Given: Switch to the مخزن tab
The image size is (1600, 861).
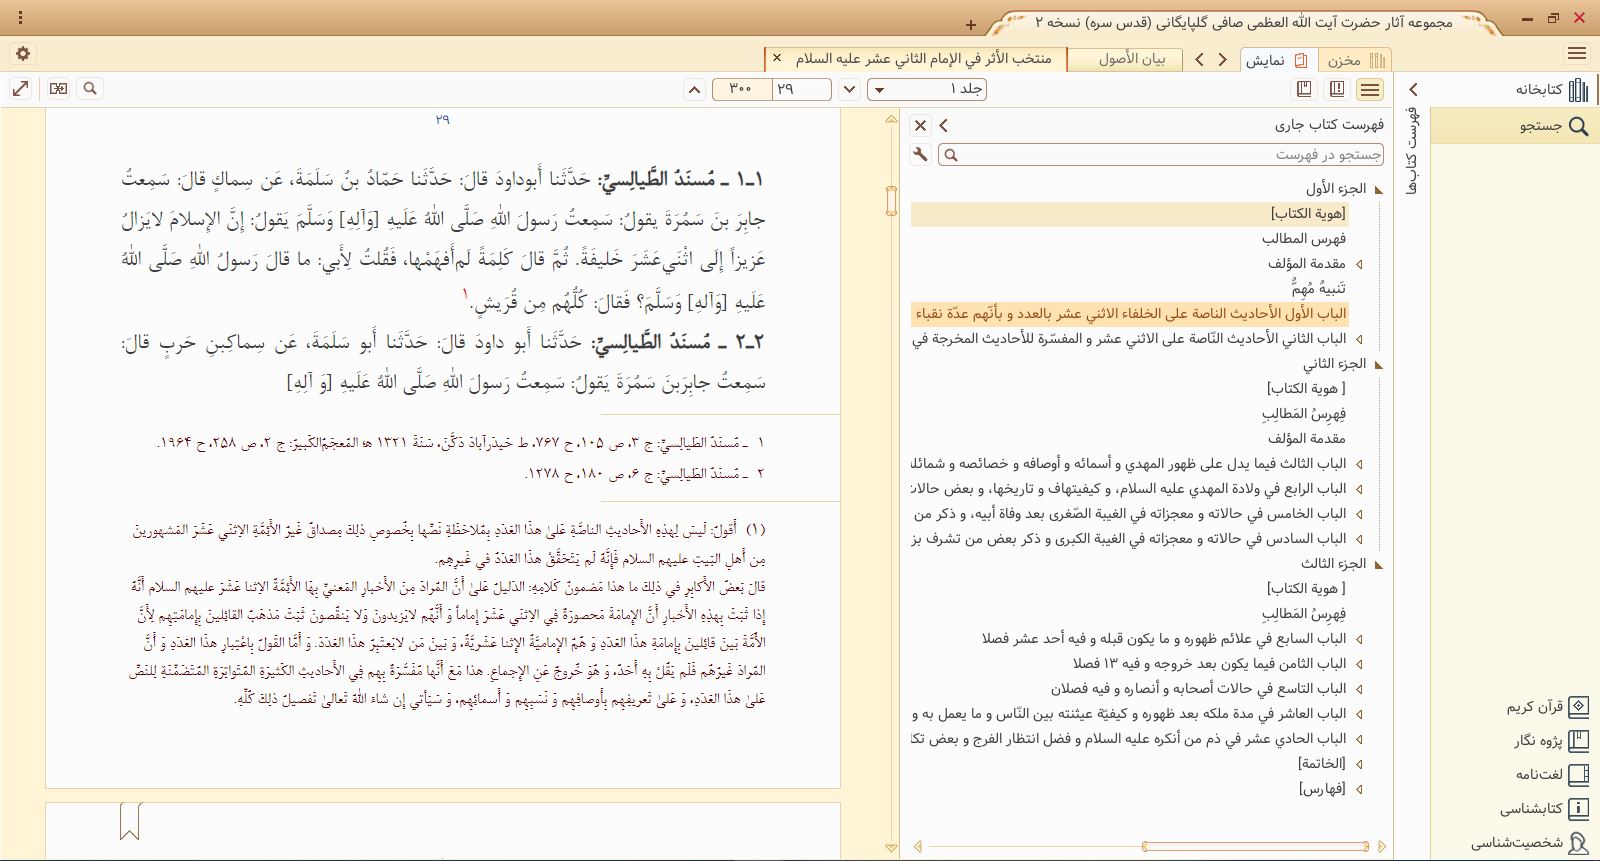Looking at the screenshot, I should coord(1356,60).
